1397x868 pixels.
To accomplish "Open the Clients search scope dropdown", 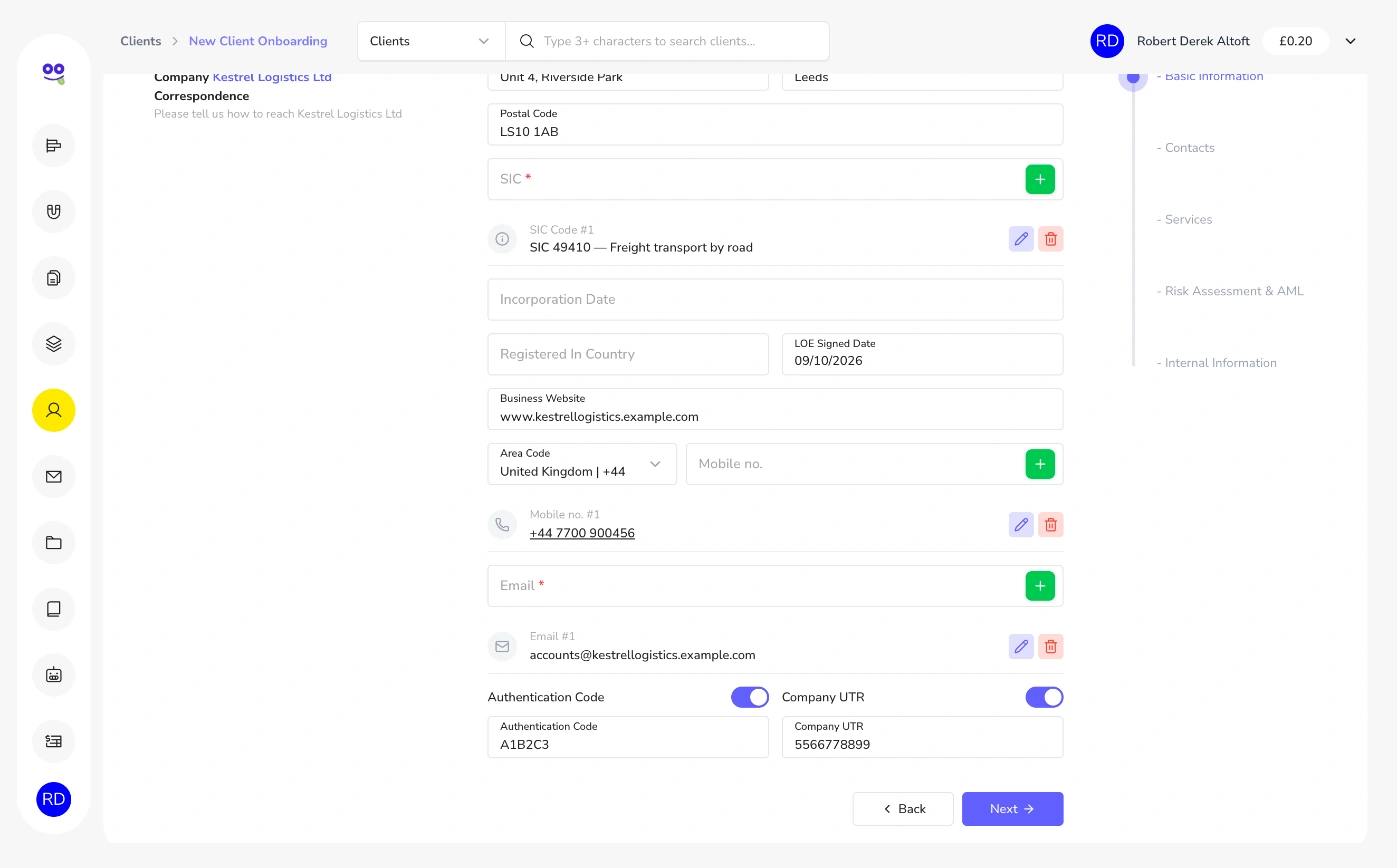I will point(431,41).
